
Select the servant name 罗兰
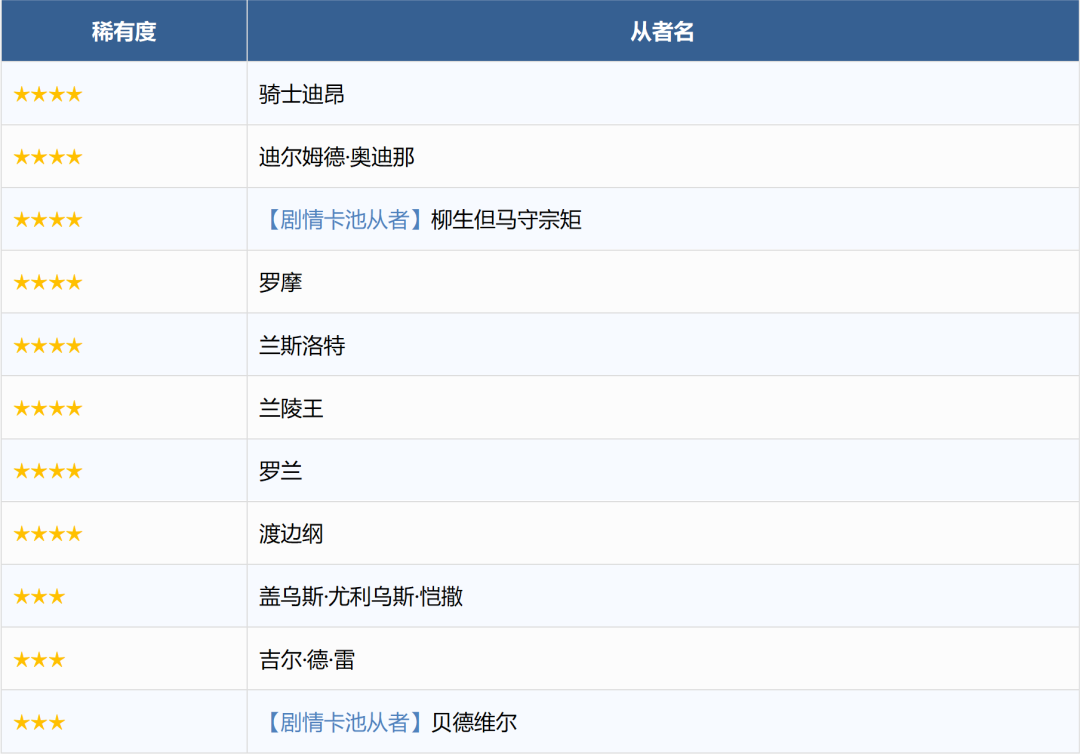(280, 471)
